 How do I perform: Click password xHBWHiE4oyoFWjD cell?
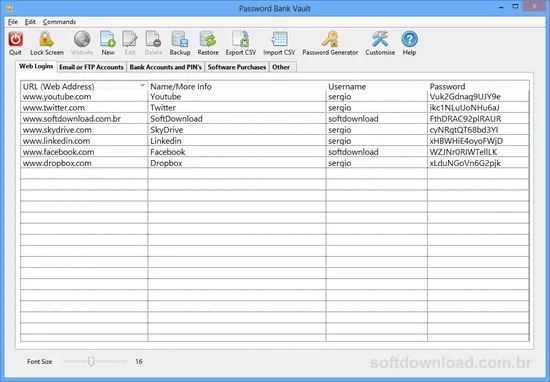coord(478,141)
